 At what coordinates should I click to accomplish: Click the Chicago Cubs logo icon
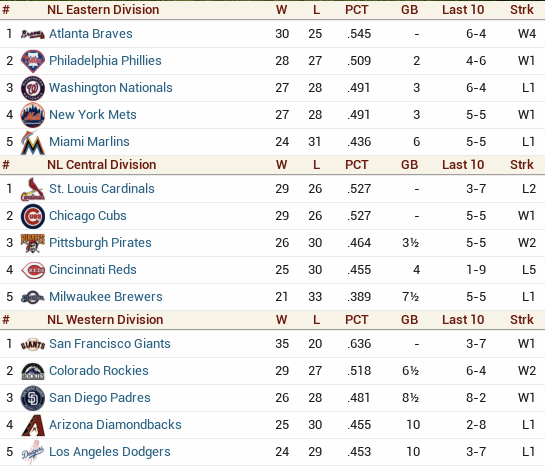click(33, 216)
